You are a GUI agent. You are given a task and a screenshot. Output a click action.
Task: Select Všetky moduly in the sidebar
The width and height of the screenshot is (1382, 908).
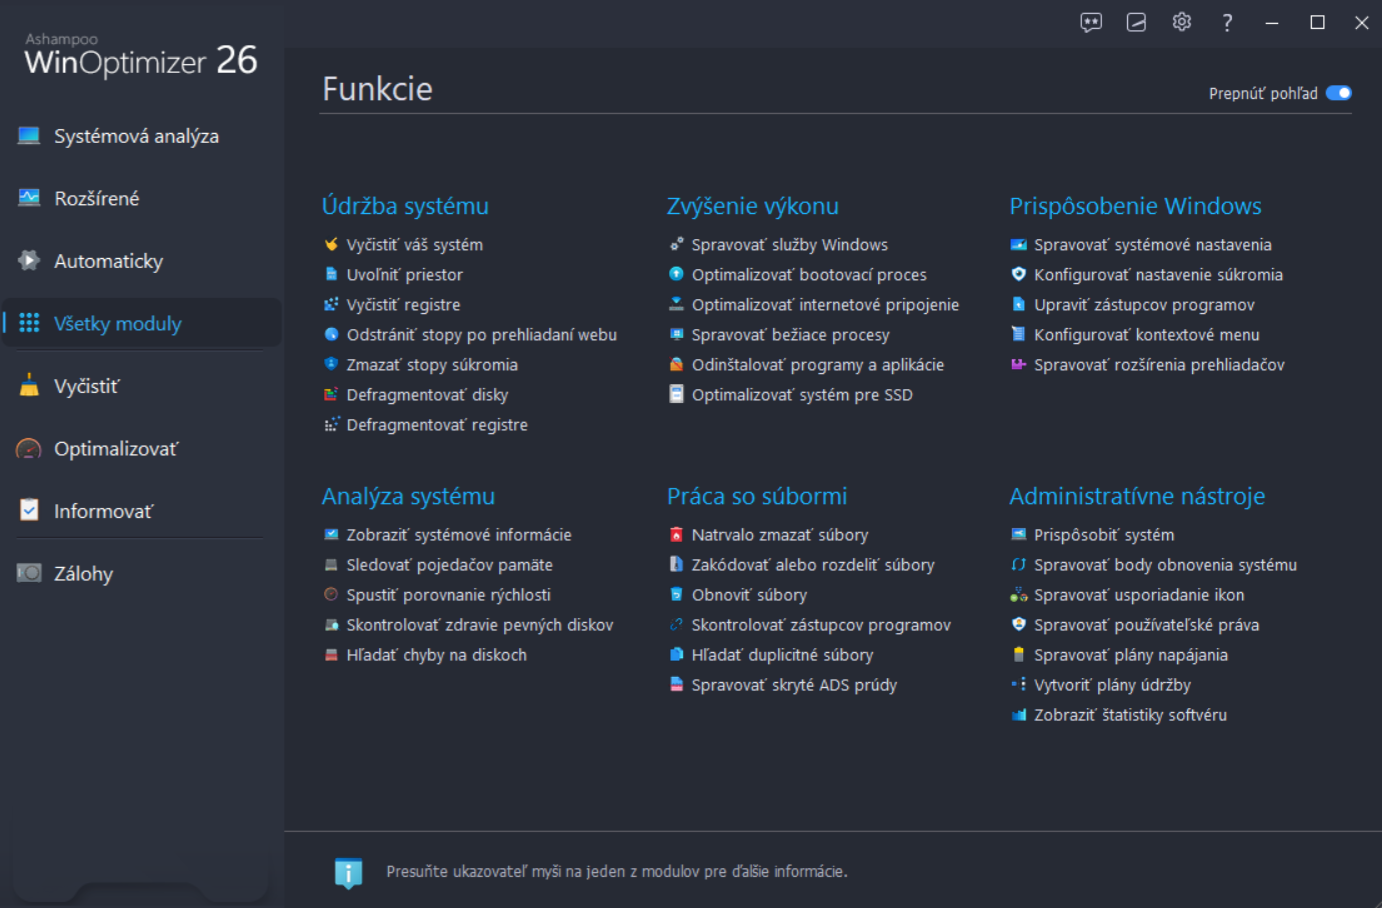pos(141,323)
